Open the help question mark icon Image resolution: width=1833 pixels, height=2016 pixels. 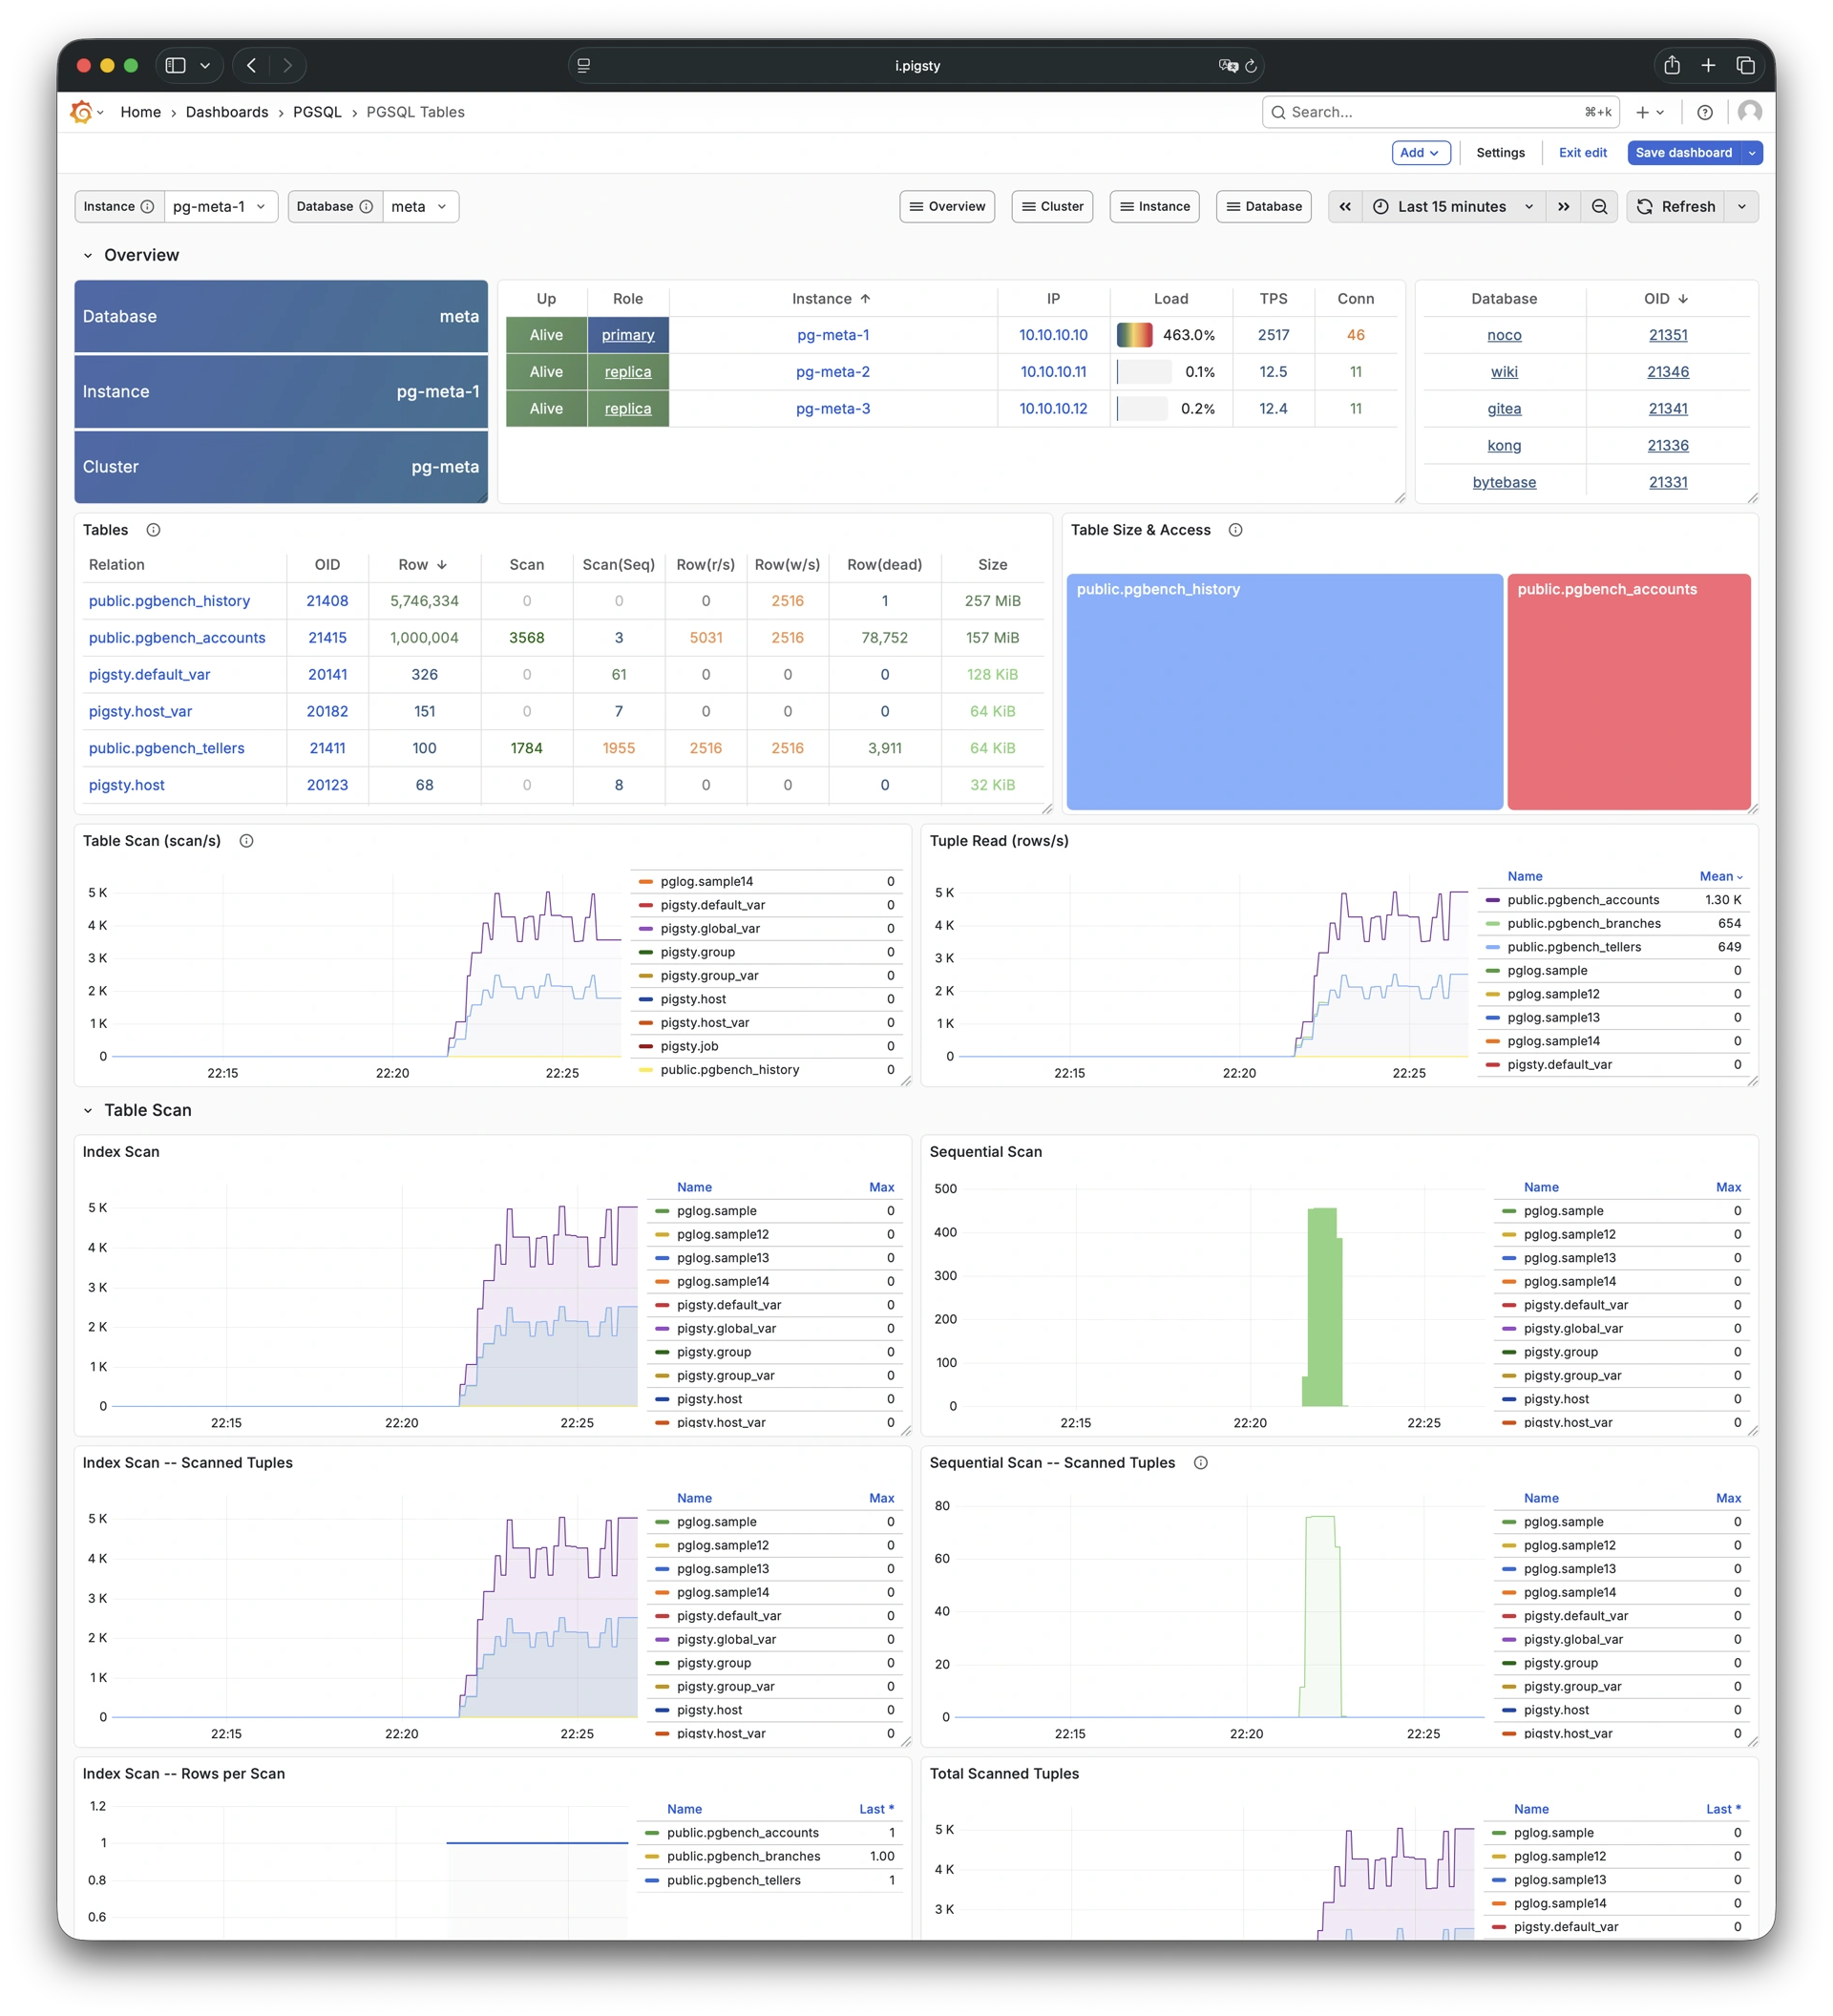click(1705, 113)
